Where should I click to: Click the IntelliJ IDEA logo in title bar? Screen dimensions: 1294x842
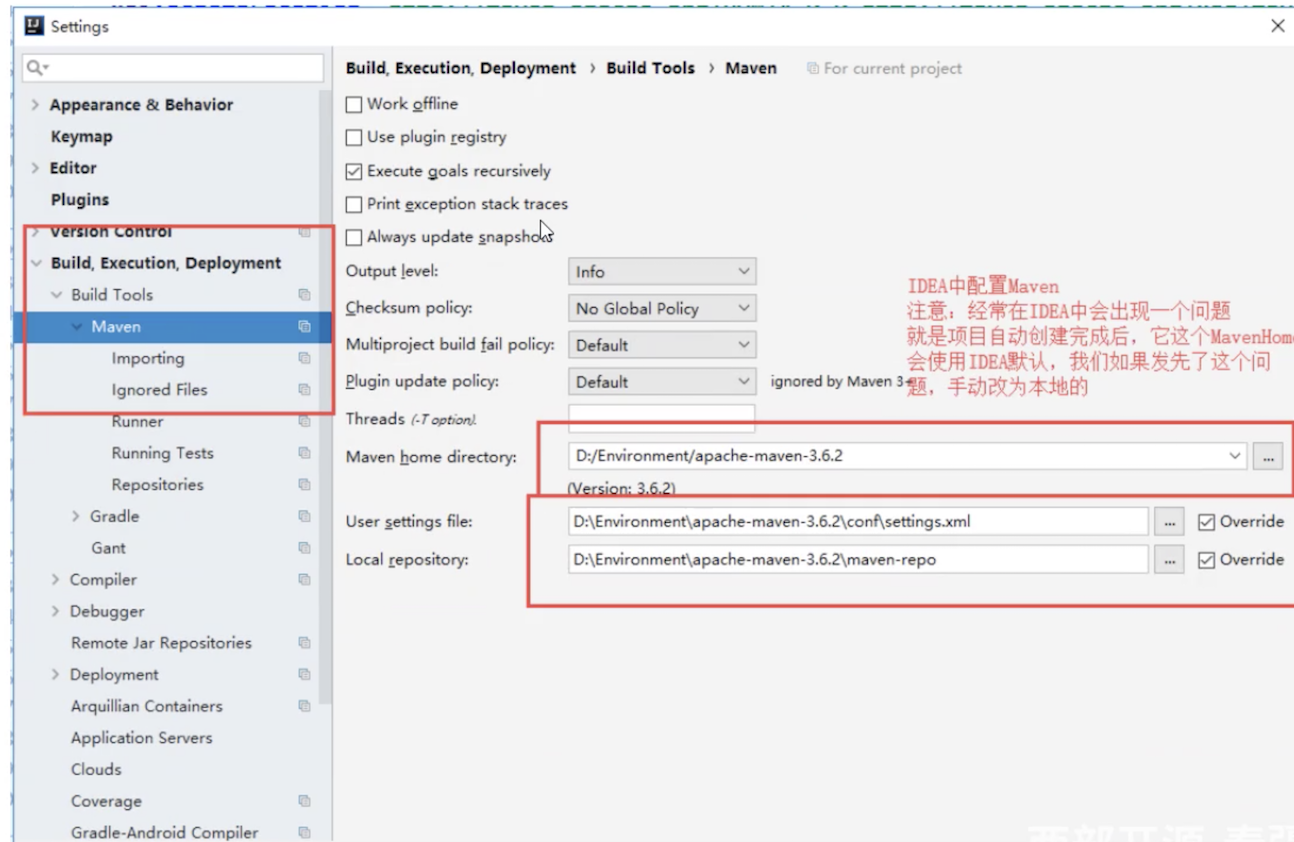pyautogui.click(x=35, y=26)
